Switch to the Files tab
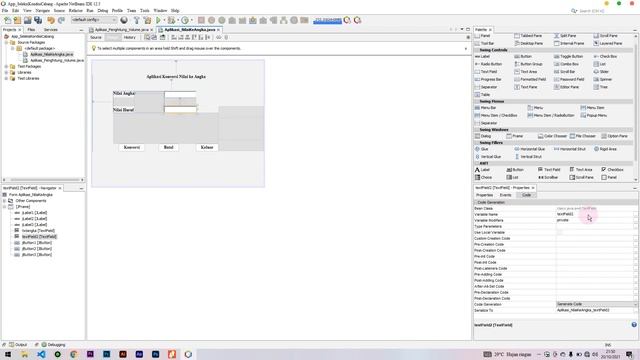 31,30
